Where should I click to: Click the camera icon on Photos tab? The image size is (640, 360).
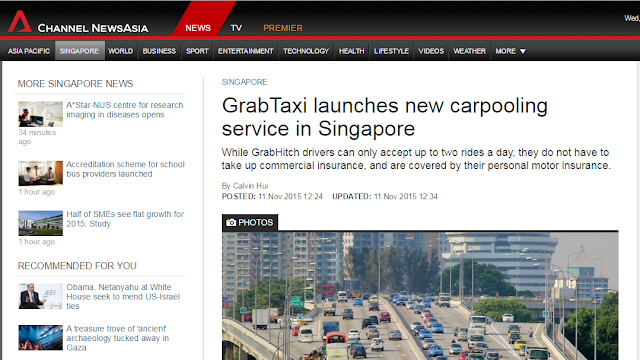[231, 222]
